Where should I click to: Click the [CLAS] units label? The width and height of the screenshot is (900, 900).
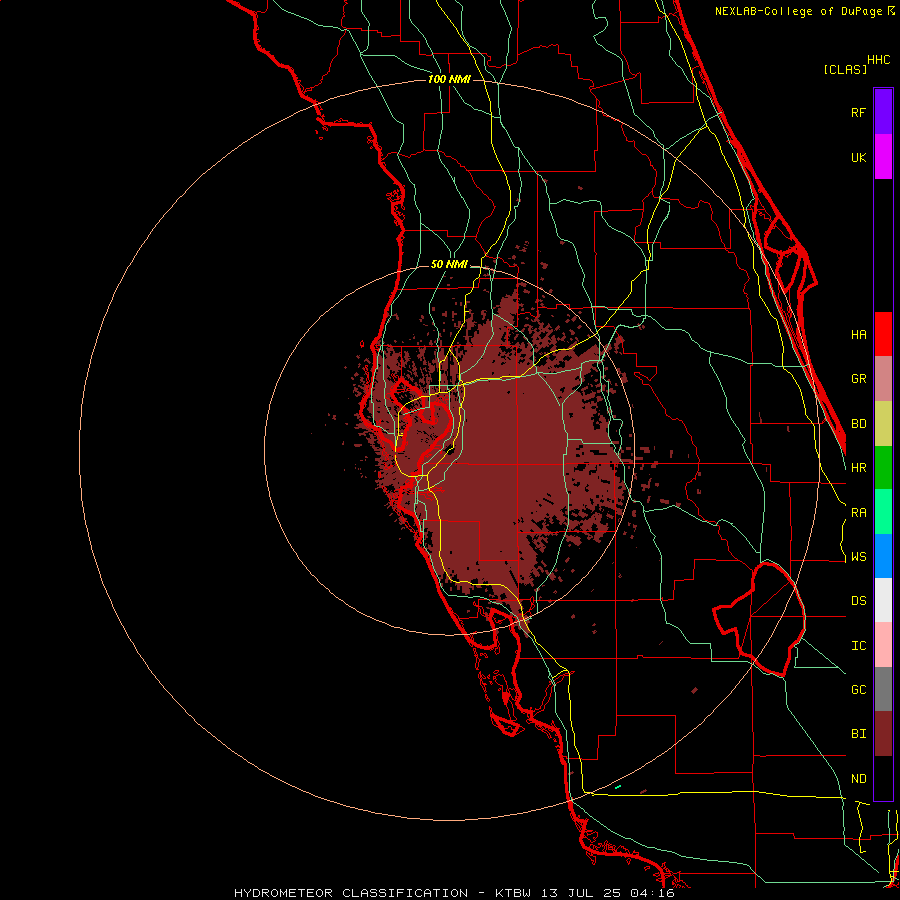(845, 70)
